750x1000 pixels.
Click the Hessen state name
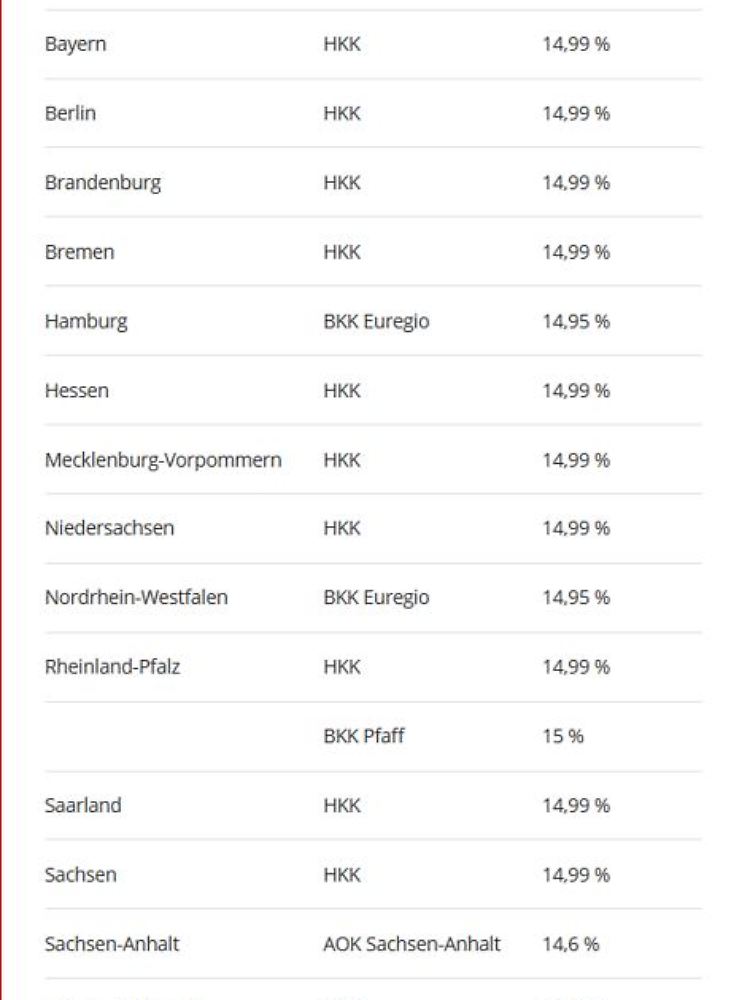[x=77, y=390]
